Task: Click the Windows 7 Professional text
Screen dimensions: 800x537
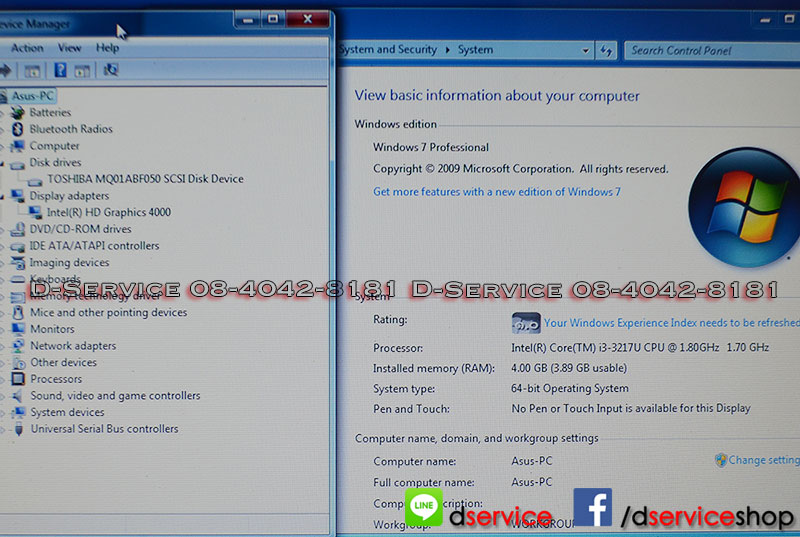Action: tap(431, 147)
